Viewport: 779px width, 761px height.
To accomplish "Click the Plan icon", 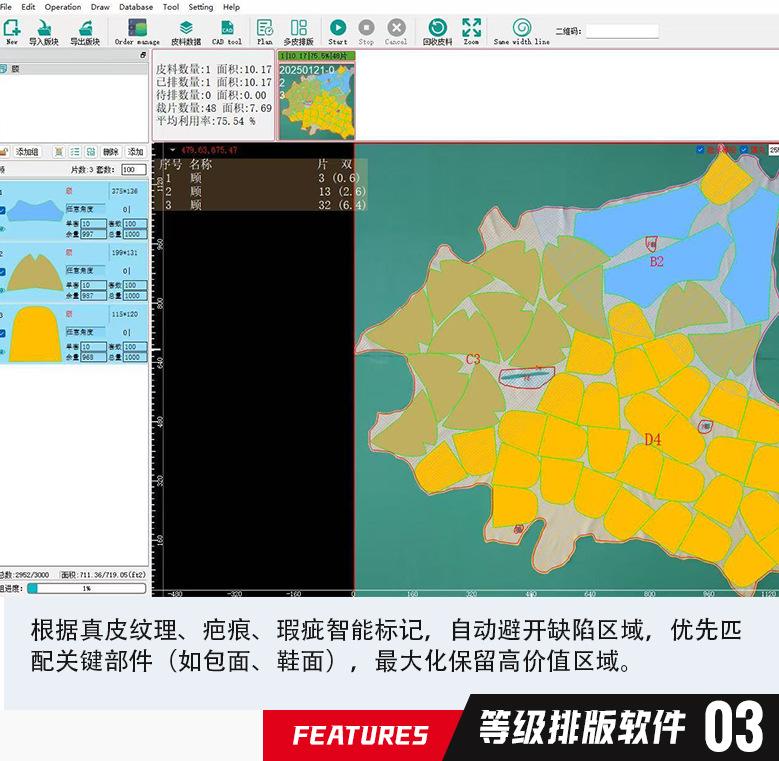I will 264,29.
